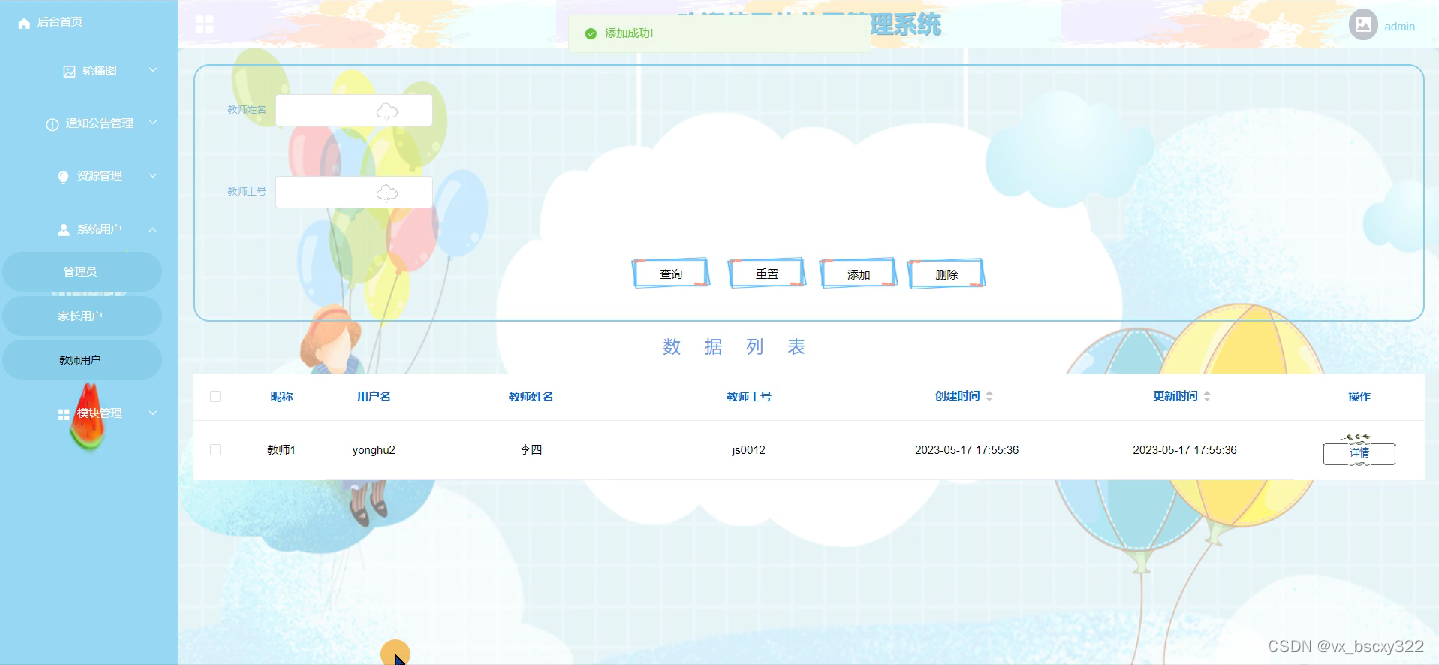
Task: Click the info icon next to 通知公告管理
Action: click(x=52, y=124)
